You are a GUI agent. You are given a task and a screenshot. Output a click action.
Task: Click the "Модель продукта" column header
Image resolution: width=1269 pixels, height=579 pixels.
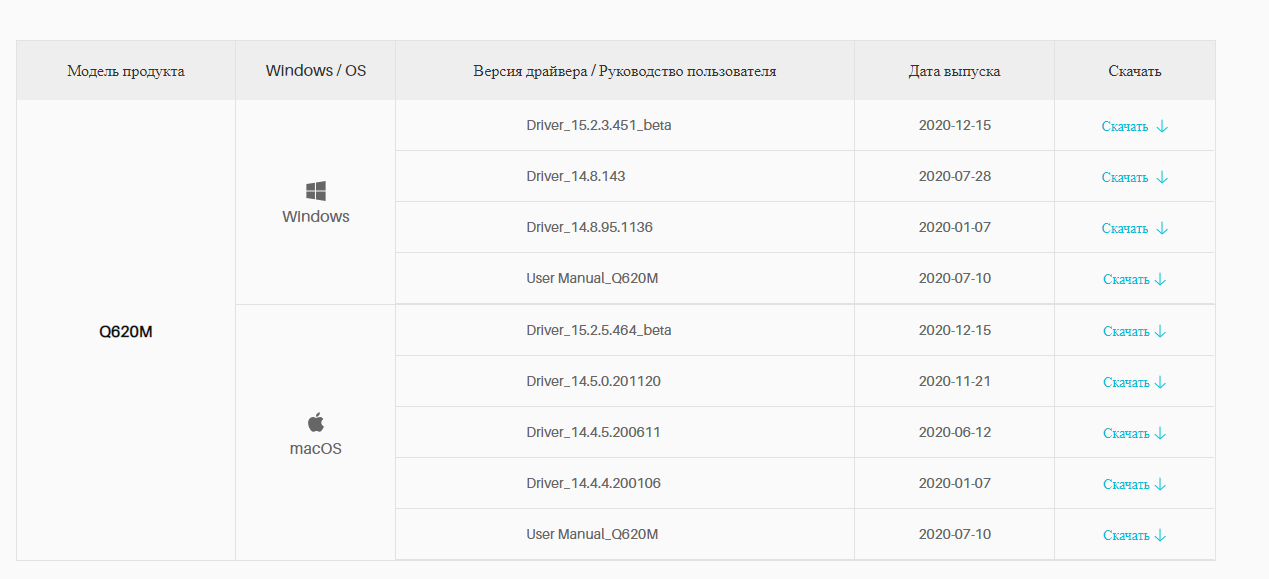coord(126,71)
